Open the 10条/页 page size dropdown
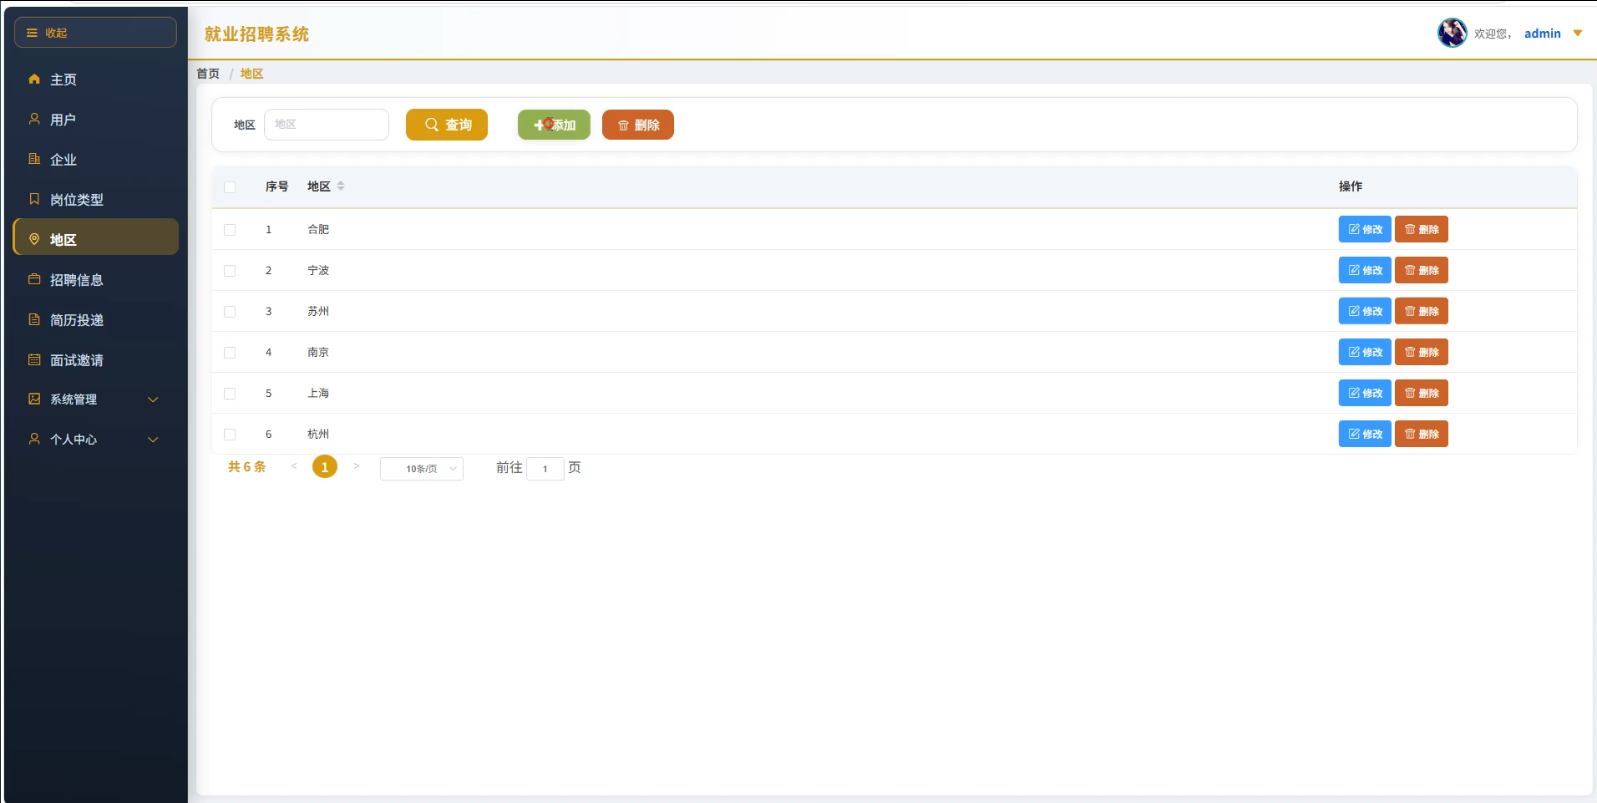 (422, 469)
